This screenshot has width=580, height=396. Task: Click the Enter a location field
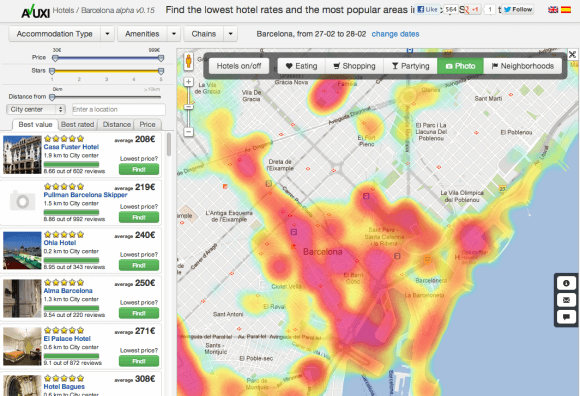coord(119,109)
